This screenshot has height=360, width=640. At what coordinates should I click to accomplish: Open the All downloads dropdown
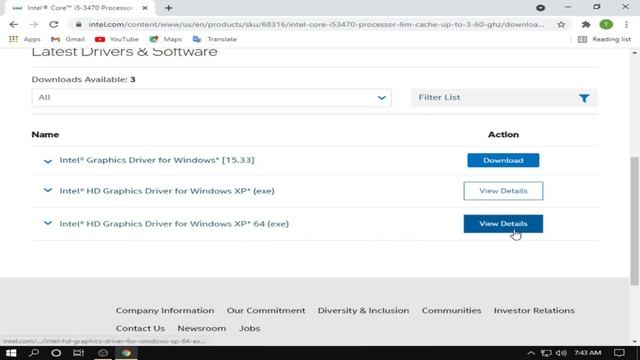[211, 98]
